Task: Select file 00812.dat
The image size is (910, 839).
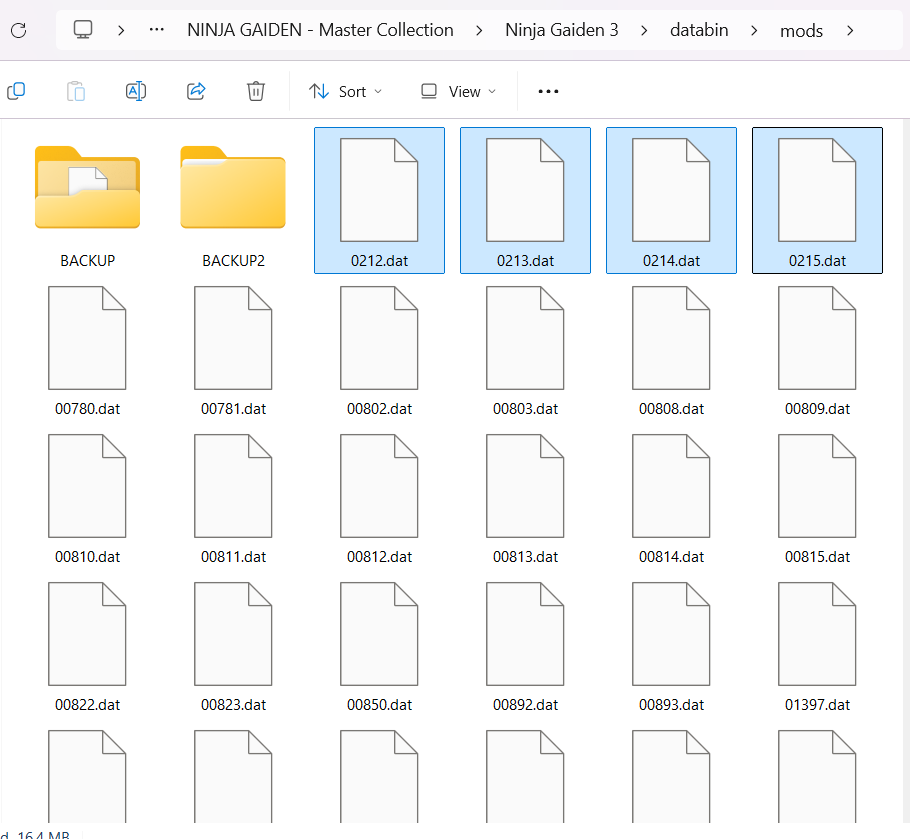Action: point(380,498)
